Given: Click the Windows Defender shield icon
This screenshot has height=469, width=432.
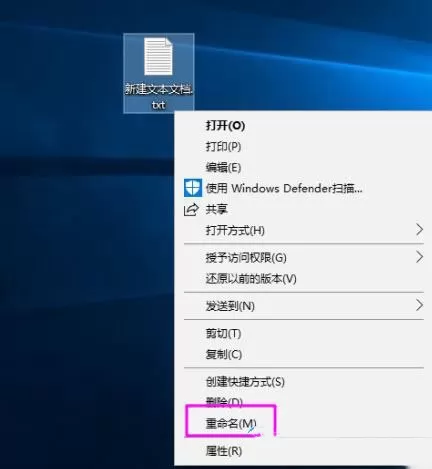Looking at the screenshot, I should [x=193, y=188].
